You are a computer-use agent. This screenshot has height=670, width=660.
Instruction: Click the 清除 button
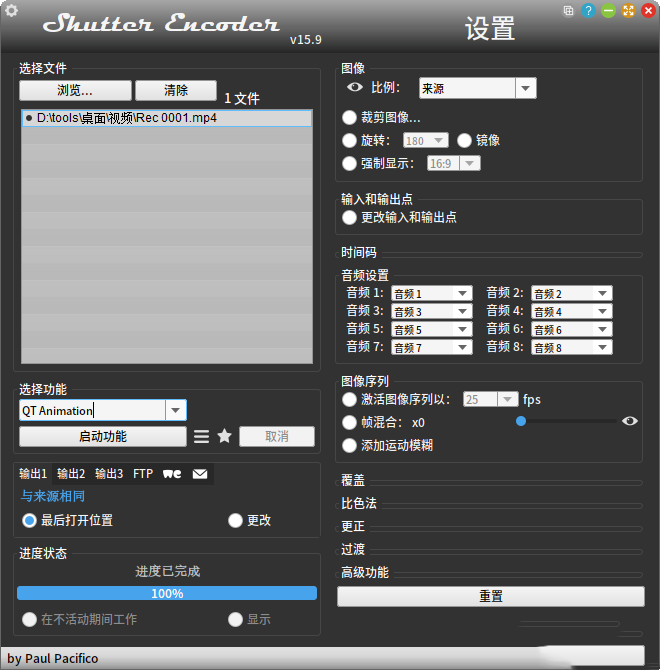[176, 90]
